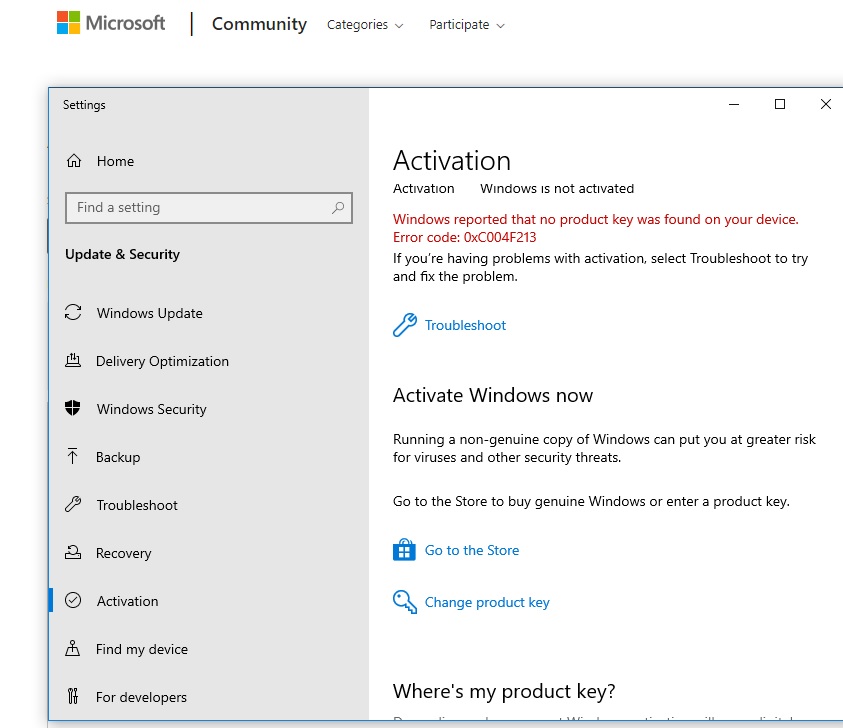Open the Community link in header
The image size is (843, 728).
pyautogui.click(x=259, y=24)
